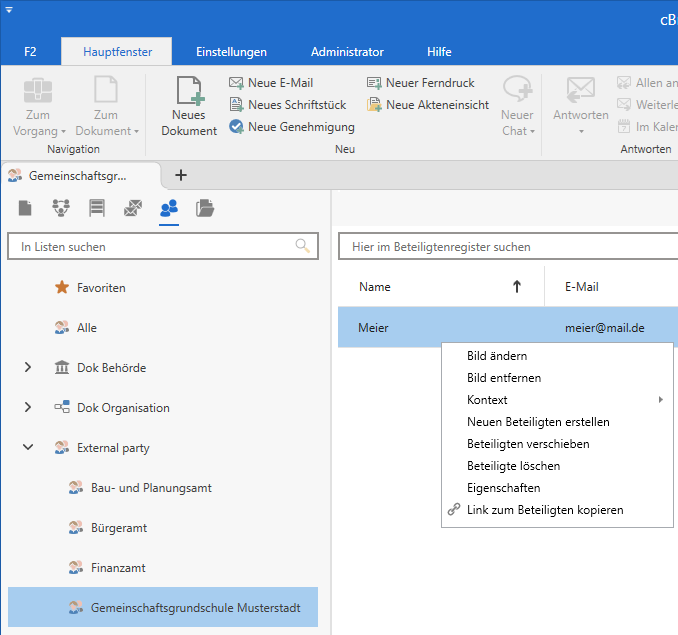Click the magnifier icon in the list search
Screen dimensions: 678x635
(302, 246)
